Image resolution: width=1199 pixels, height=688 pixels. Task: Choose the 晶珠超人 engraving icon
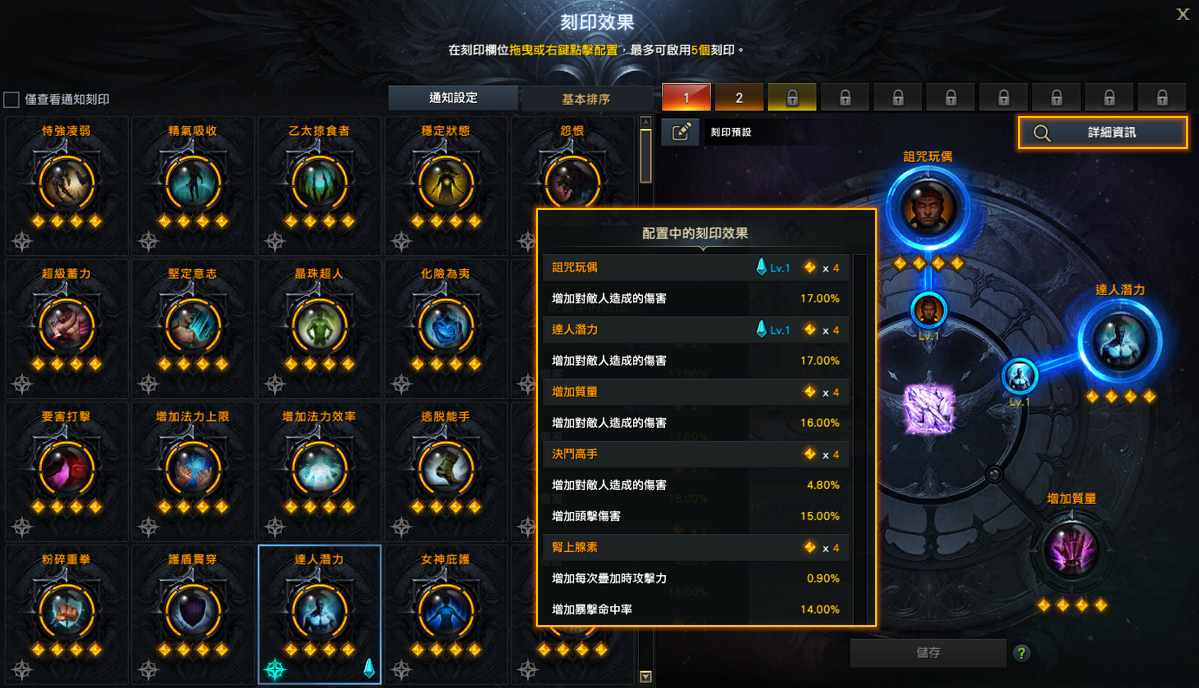click(320, 326)
